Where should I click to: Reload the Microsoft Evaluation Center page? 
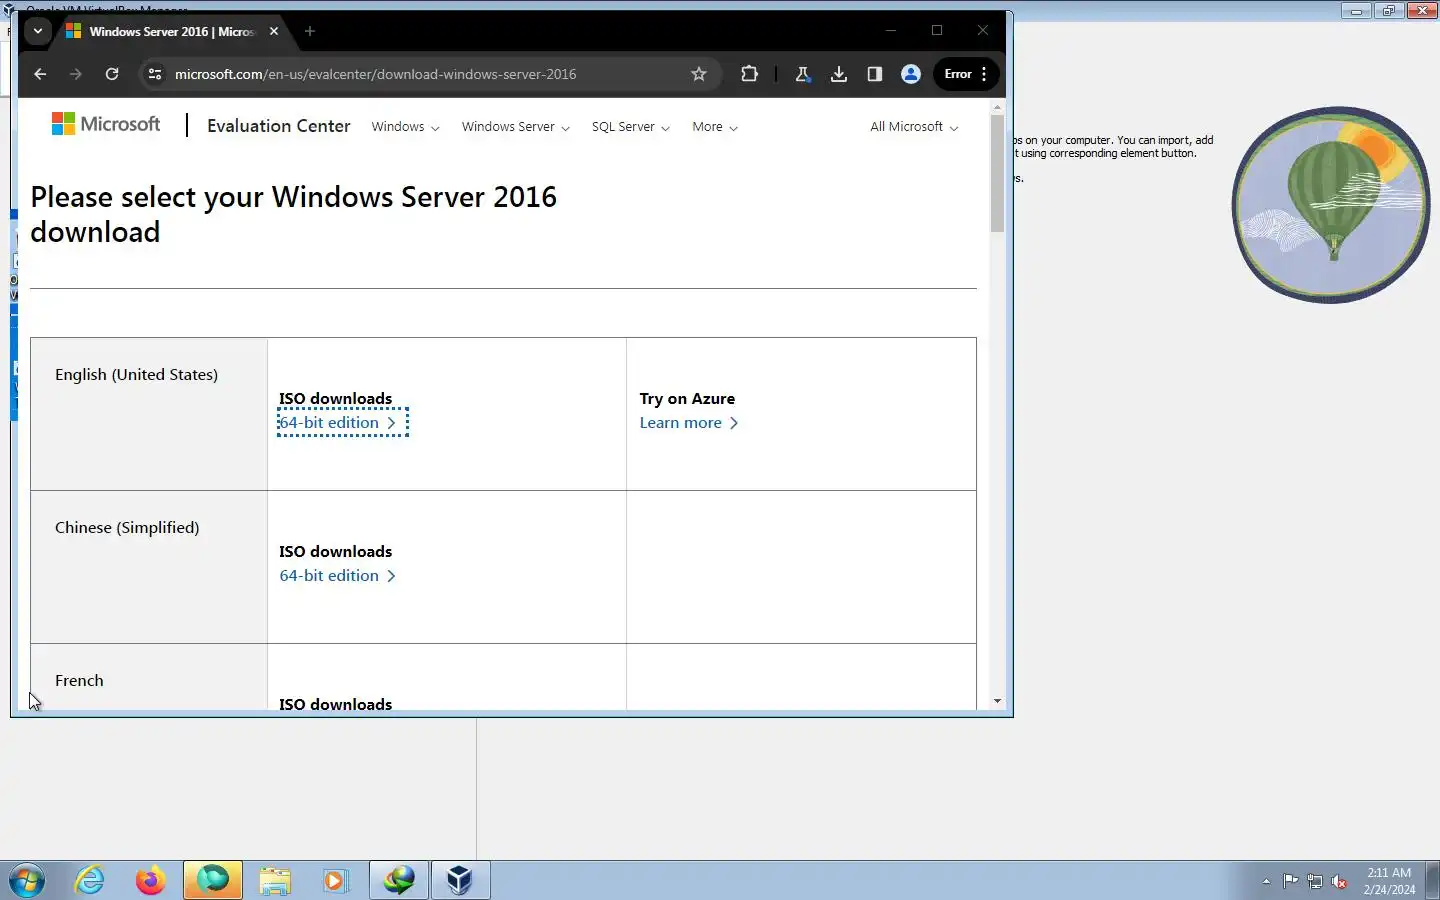point(112,74)
